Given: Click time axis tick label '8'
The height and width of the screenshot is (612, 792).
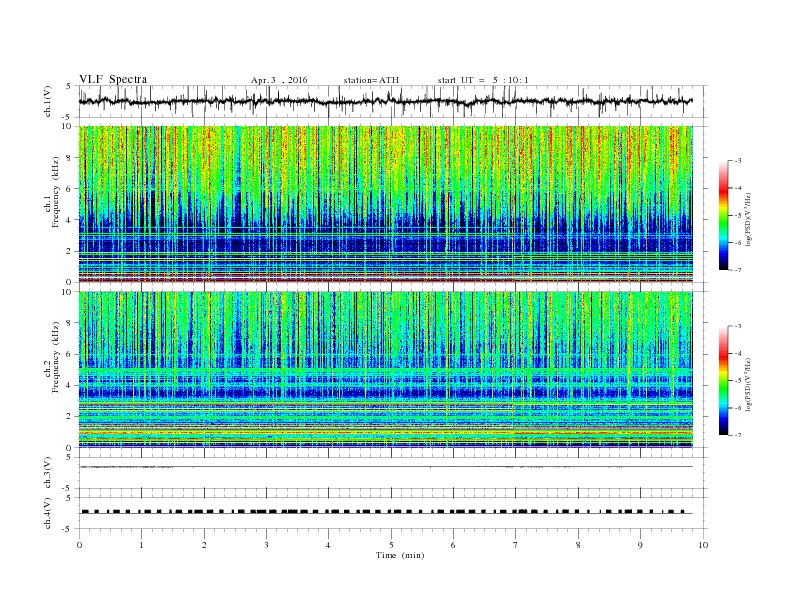Looking at the screenshot, I should click(x=578, y=545).
